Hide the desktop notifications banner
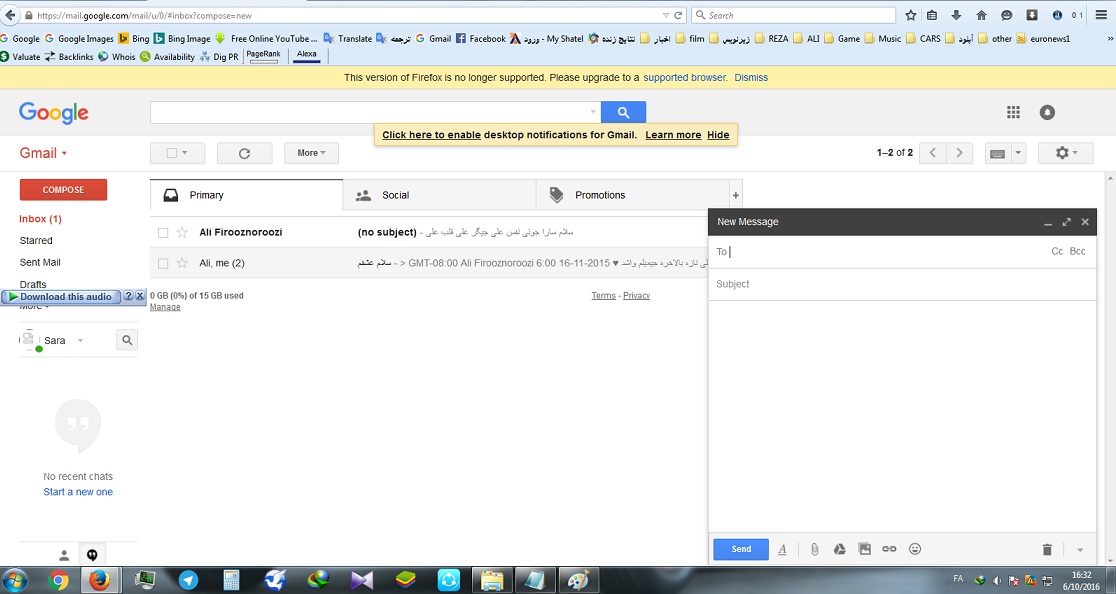Image resolution: width=1116 pixels, height=594 pixels. pyautogui.click(x=718, y=135)
